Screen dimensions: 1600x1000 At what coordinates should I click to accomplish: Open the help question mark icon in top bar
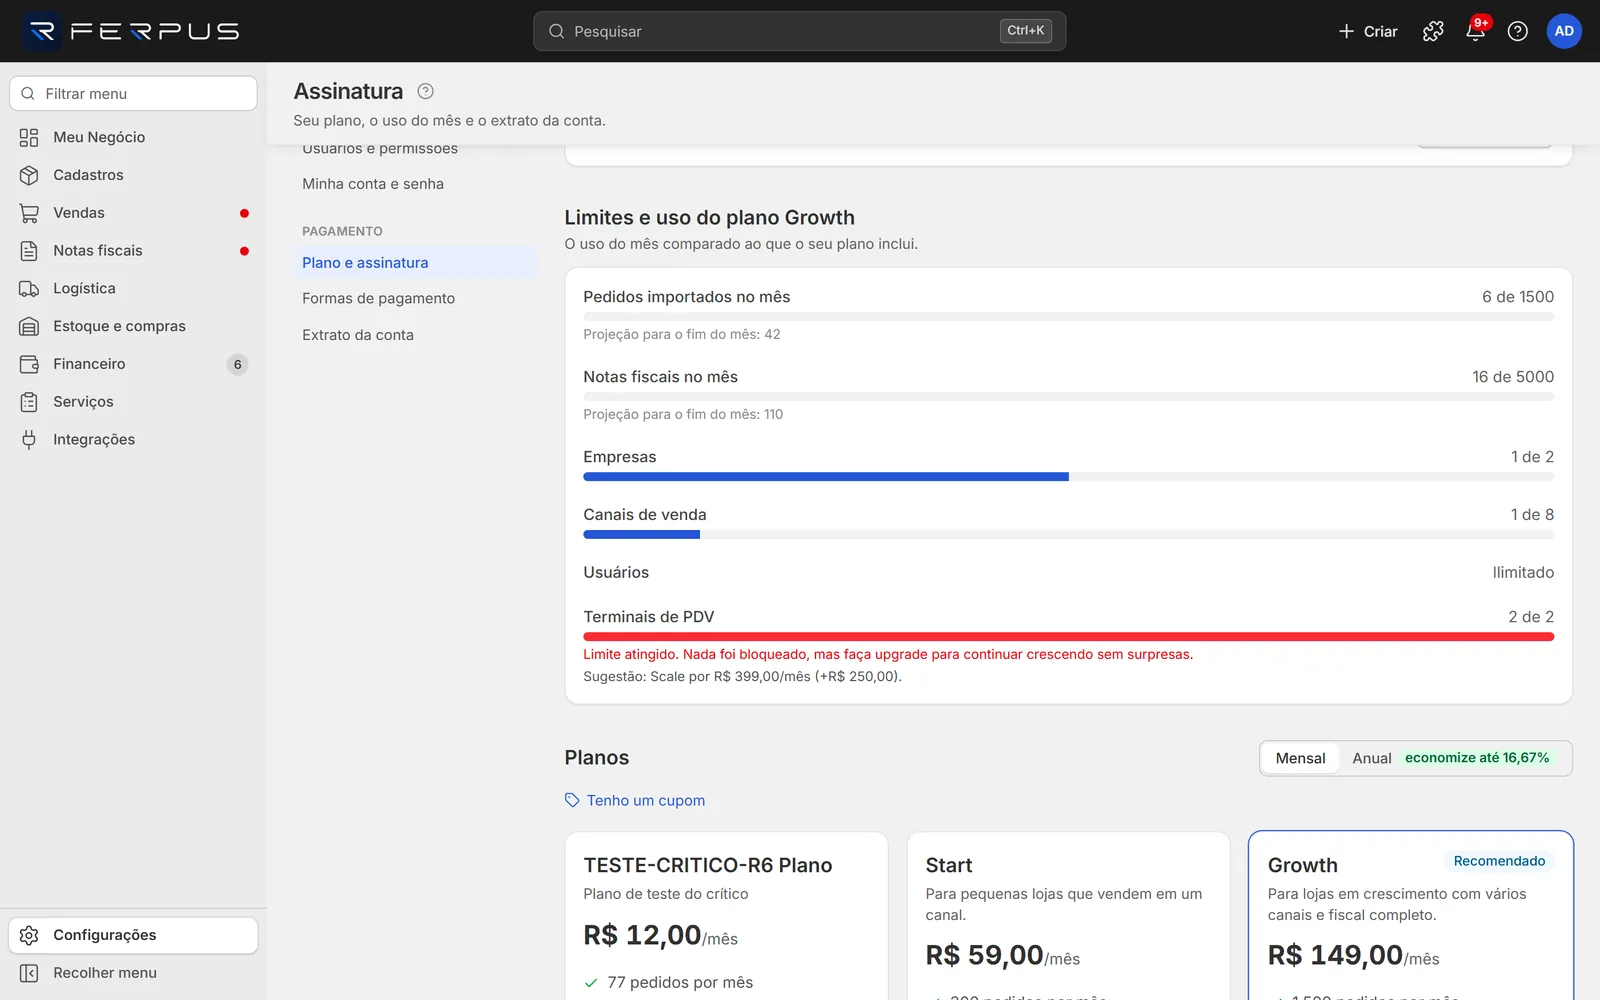tap(1517, 31)
